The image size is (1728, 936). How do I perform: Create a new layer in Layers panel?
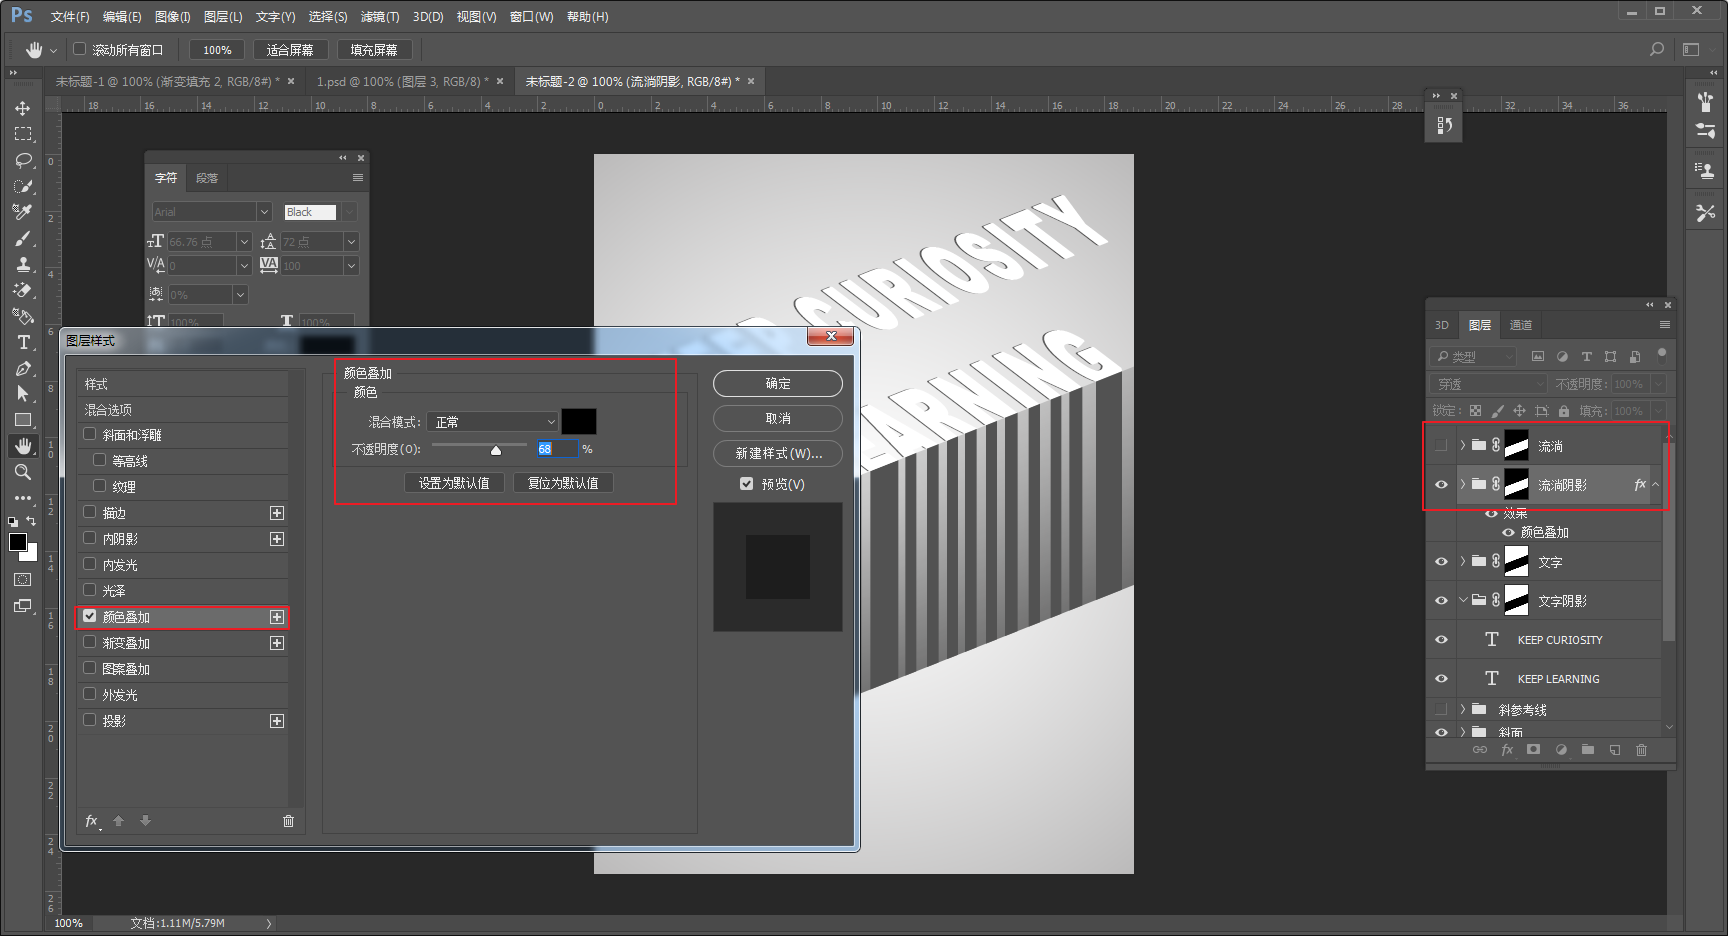point(1614,750)
